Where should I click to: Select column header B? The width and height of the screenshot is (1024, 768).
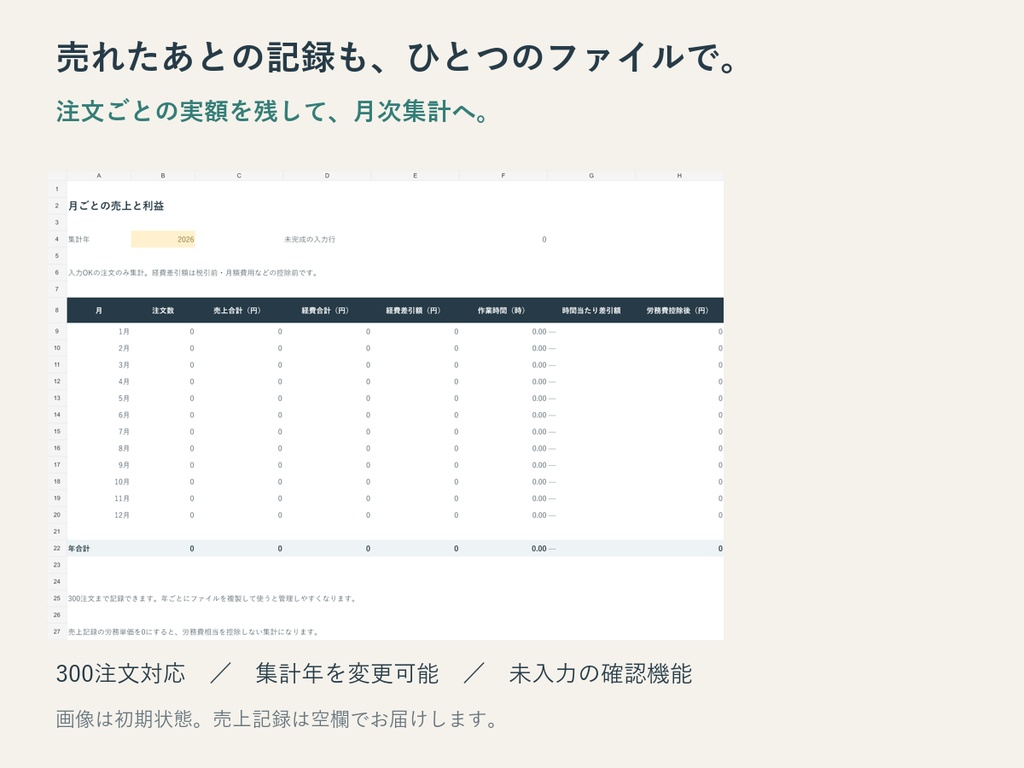(163, 176)
